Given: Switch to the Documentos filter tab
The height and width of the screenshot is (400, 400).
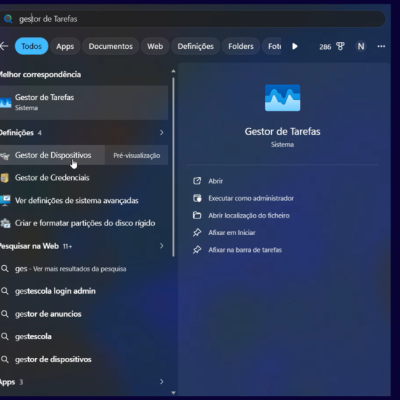Looking at the screenshot, I should pos(110,46).
